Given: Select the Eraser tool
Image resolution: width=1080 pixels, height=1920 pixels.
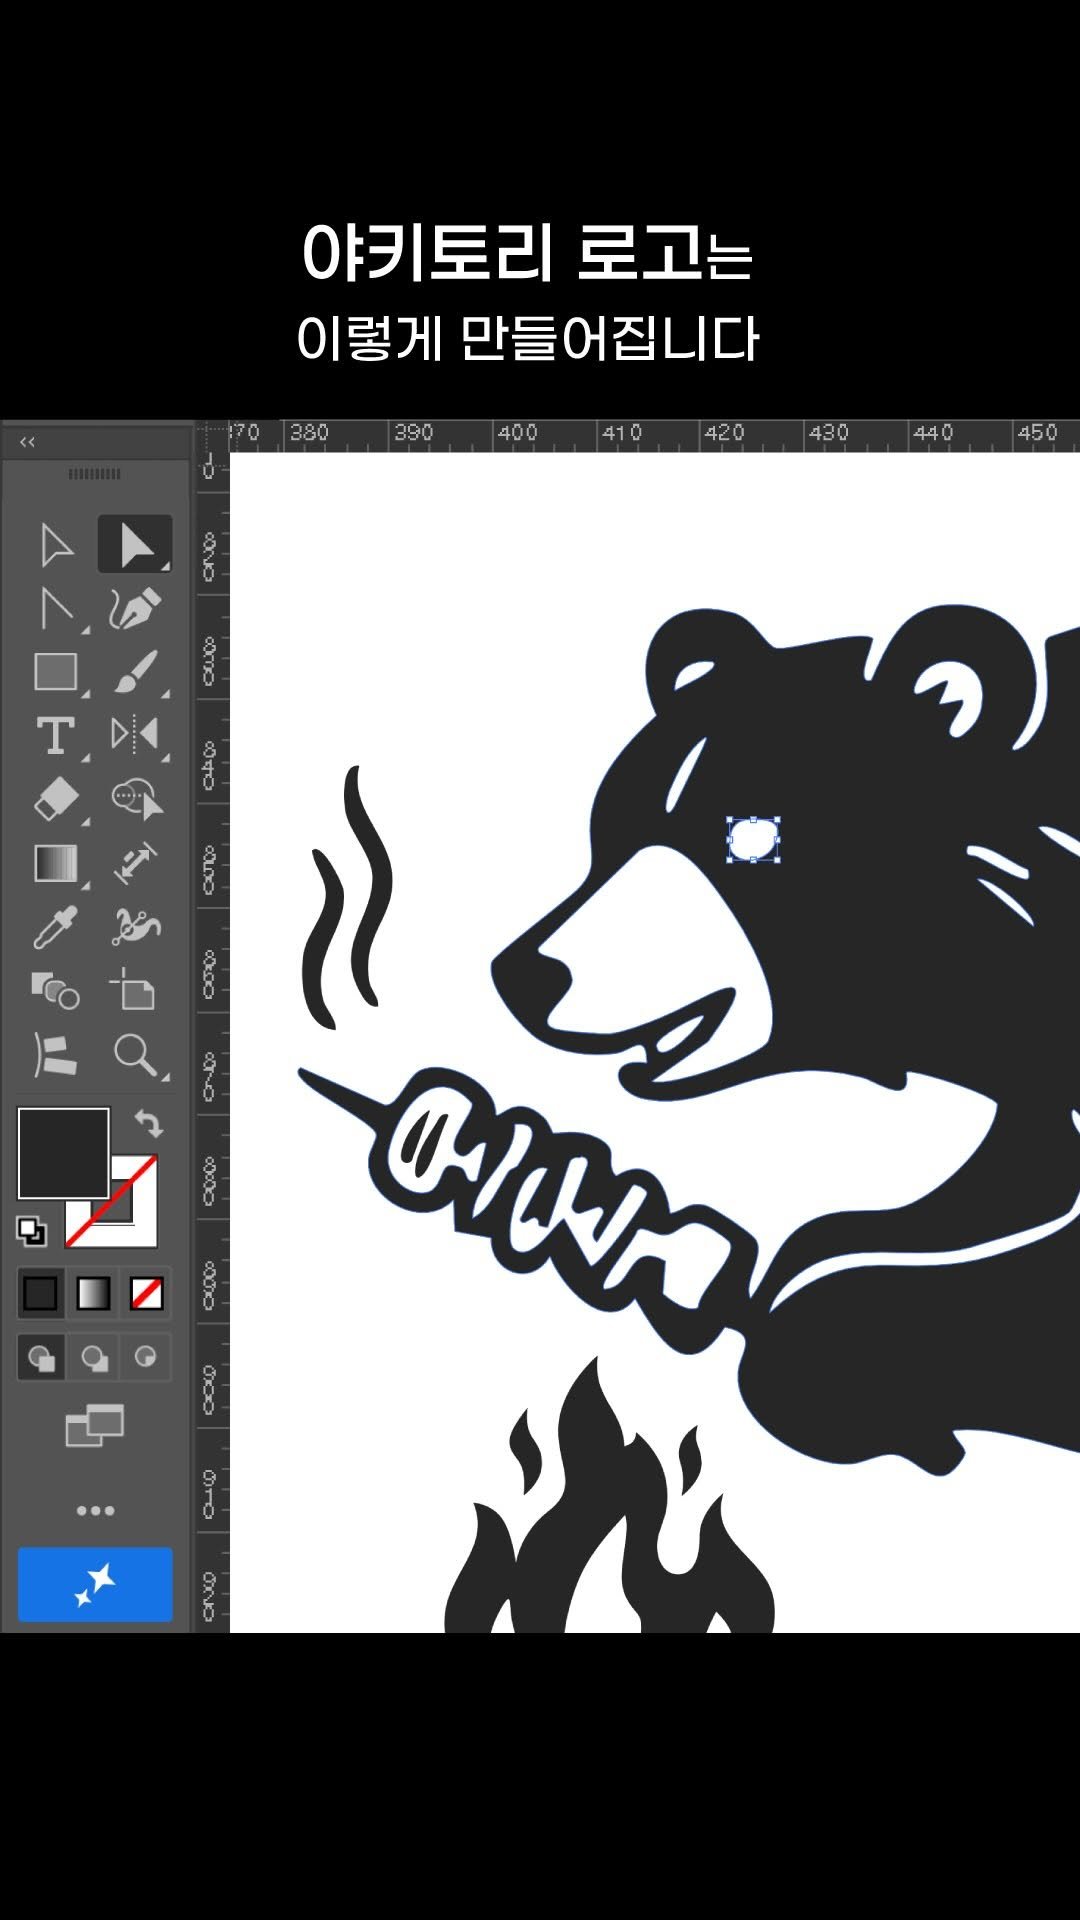Looking at the screenshot, I should (56, 800).
